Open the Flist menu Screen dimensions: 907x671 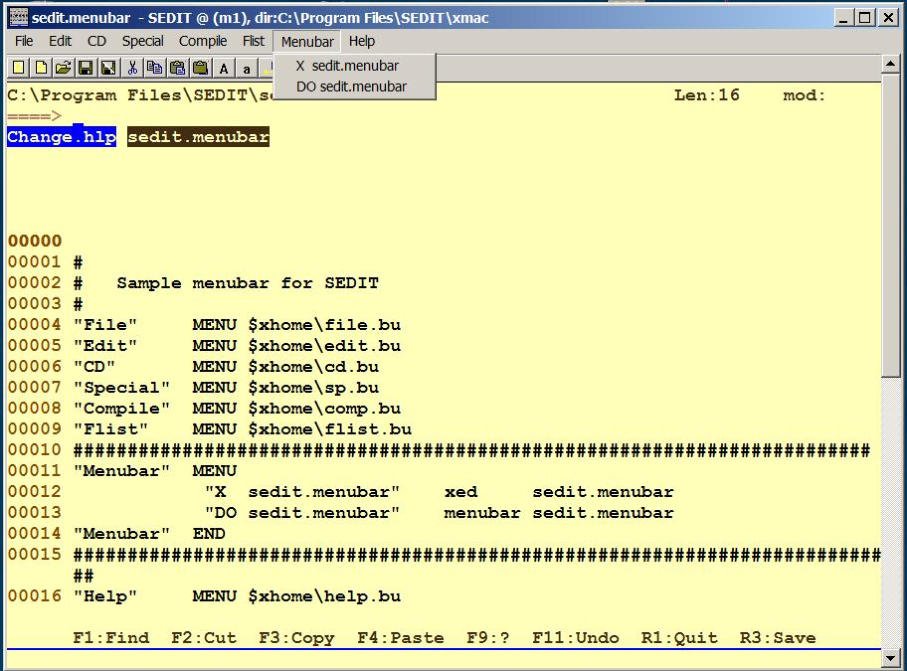pos(253,41)
